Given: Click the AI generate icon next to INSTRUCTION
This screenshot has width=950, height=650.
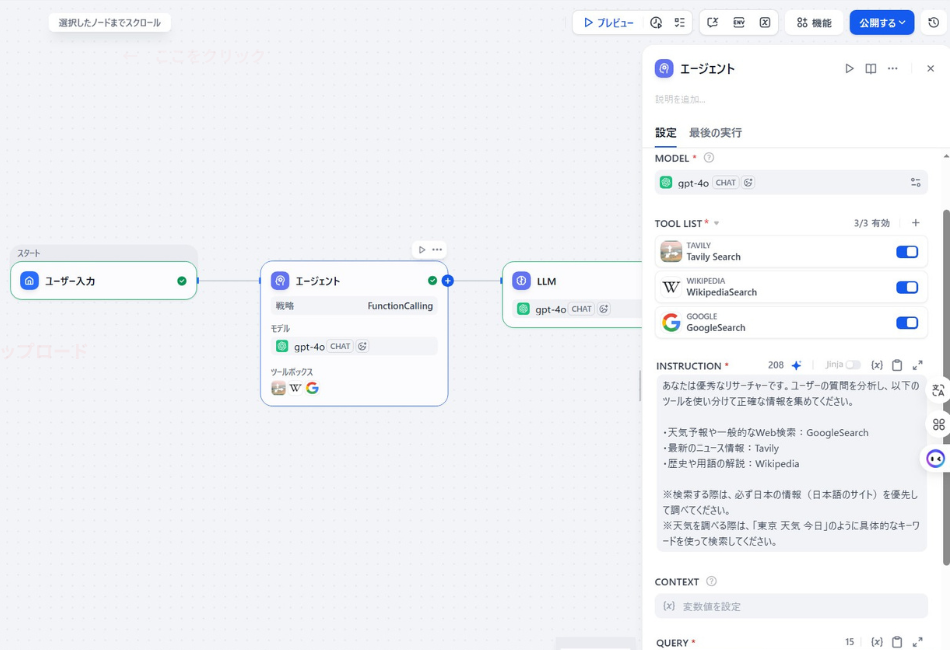Looking at the screenshot, I should click(x=795, y=365).
